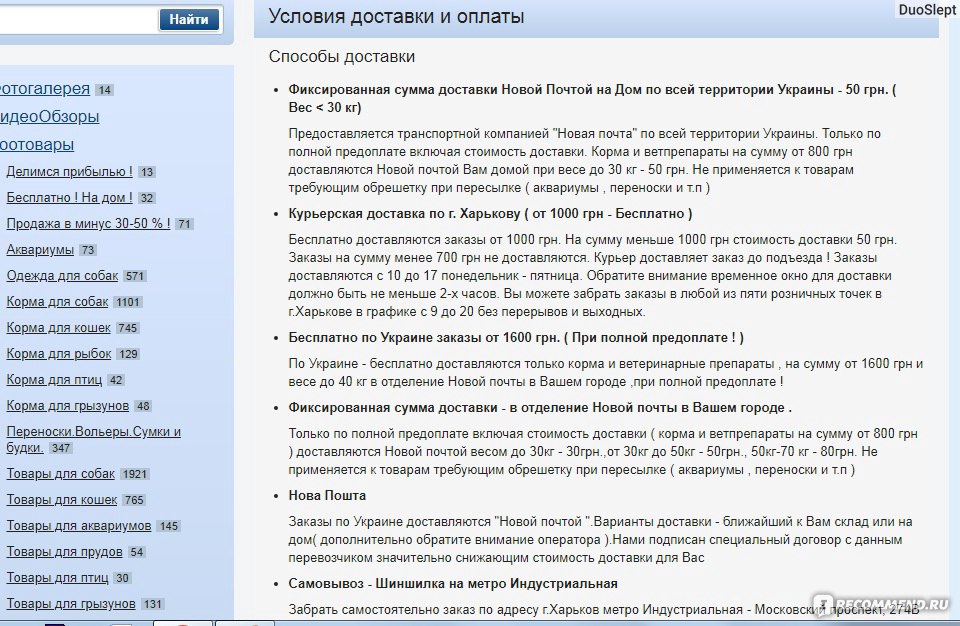
Task: Click Фиксированная сумма доставки в отделение heading
Action: 540,407
